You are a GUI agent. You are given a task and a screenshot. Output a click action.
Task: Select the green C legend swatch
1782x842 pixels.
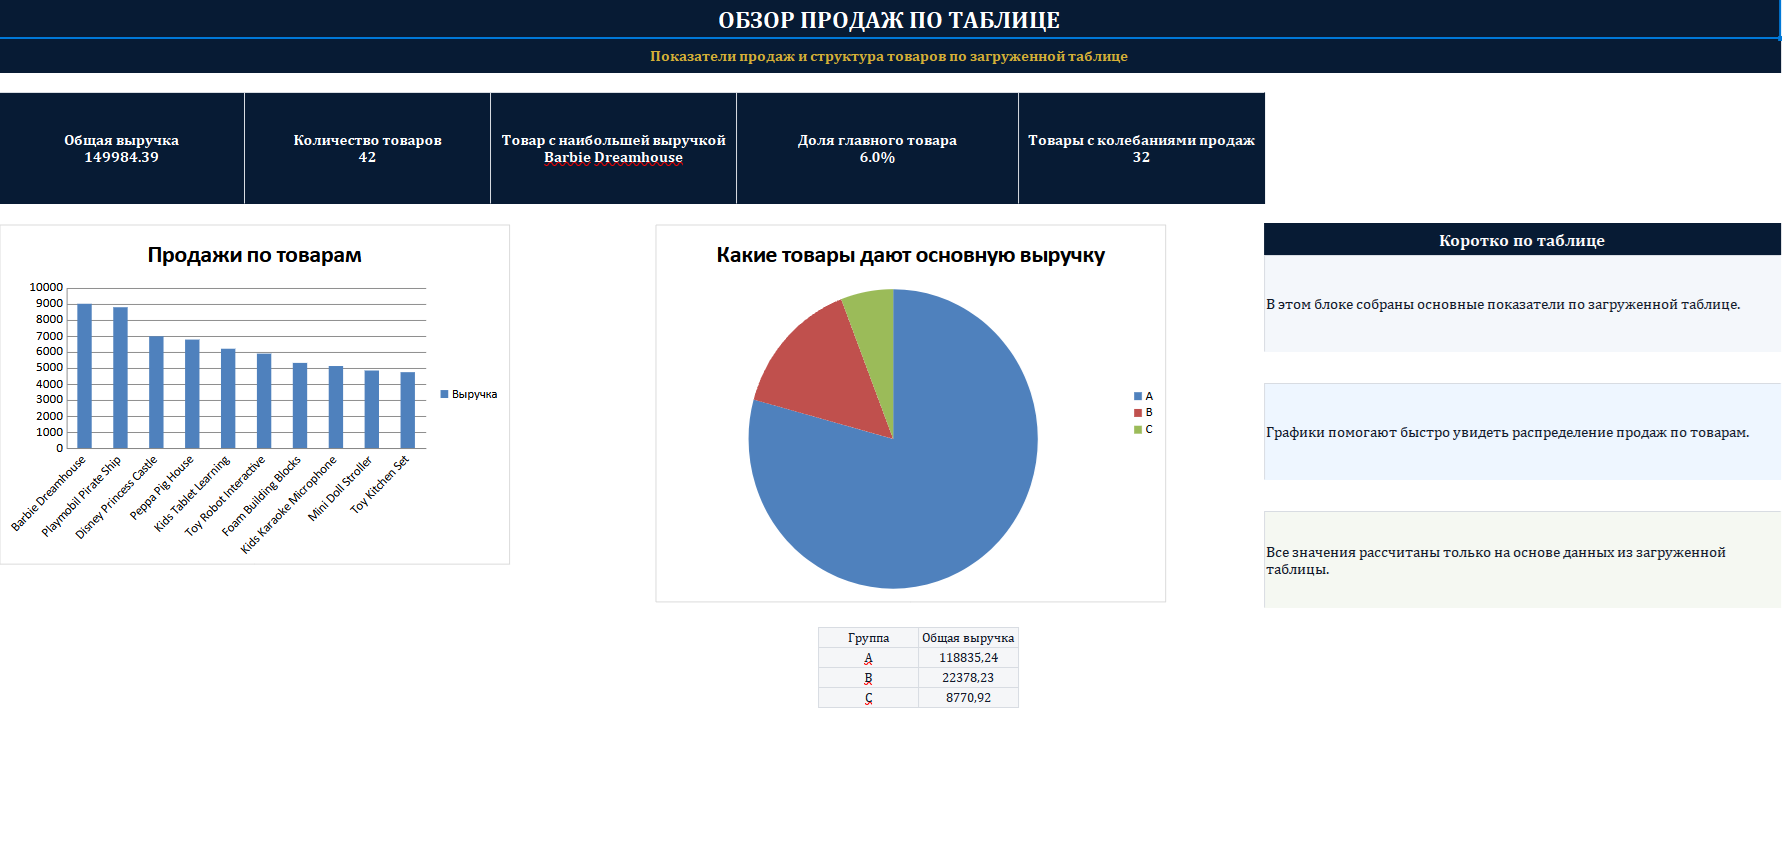[1138, 430]
